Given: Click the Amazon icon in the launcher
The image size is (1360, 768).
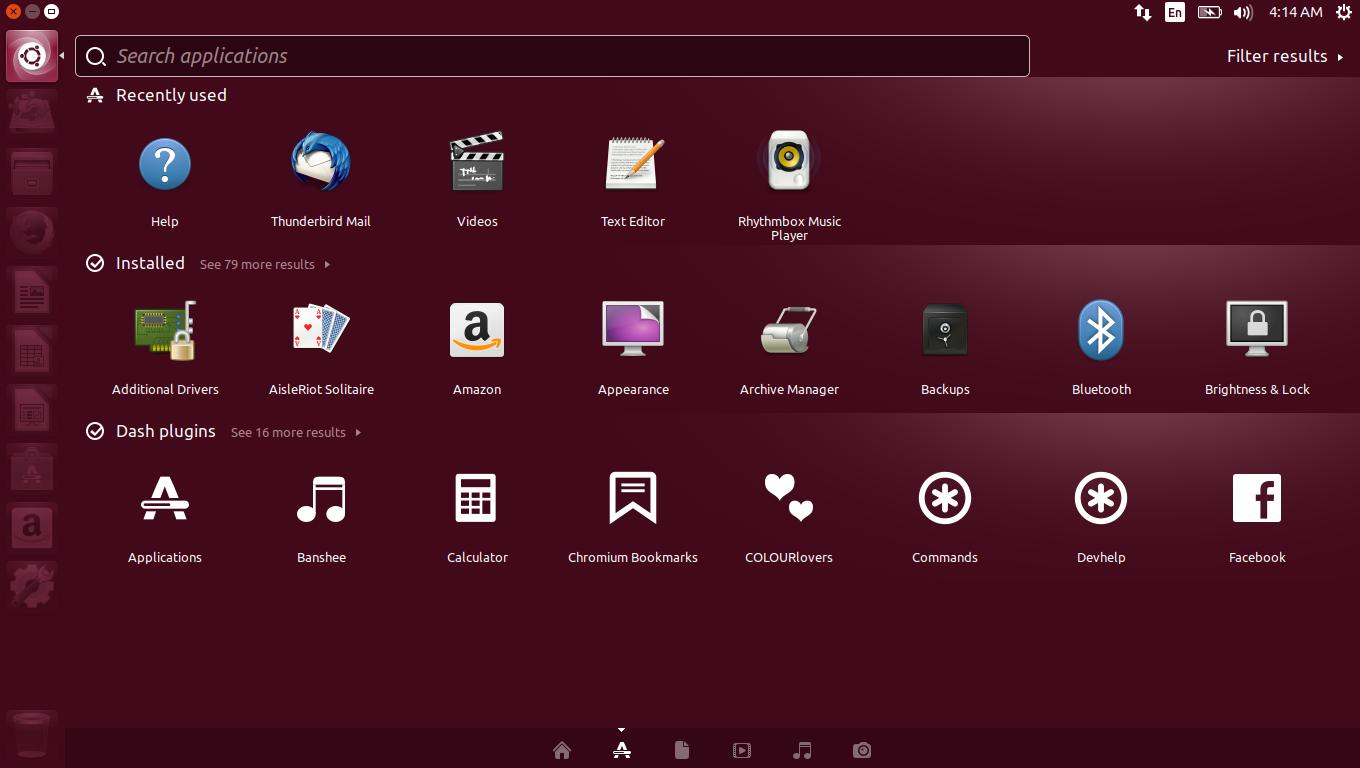Looking at the screenshot, I should tap(32, 526).
